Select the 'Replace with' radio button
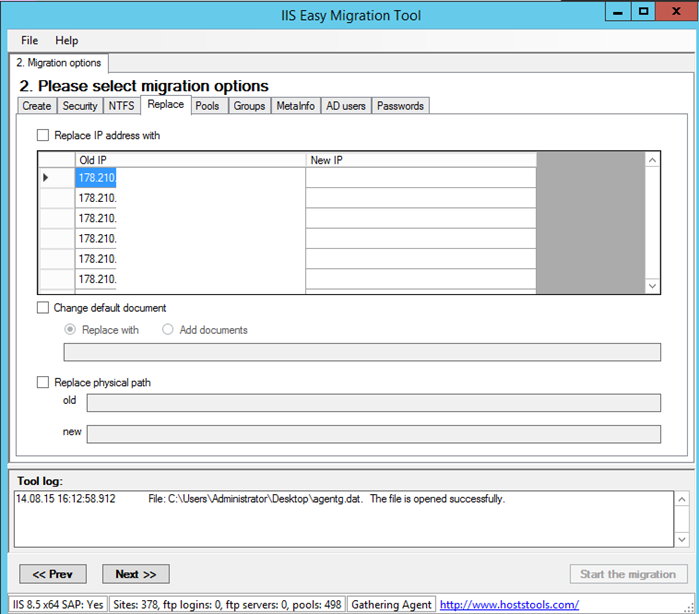Image resolution: width=699 pixels, height=614 pixels. pos(70,330)
